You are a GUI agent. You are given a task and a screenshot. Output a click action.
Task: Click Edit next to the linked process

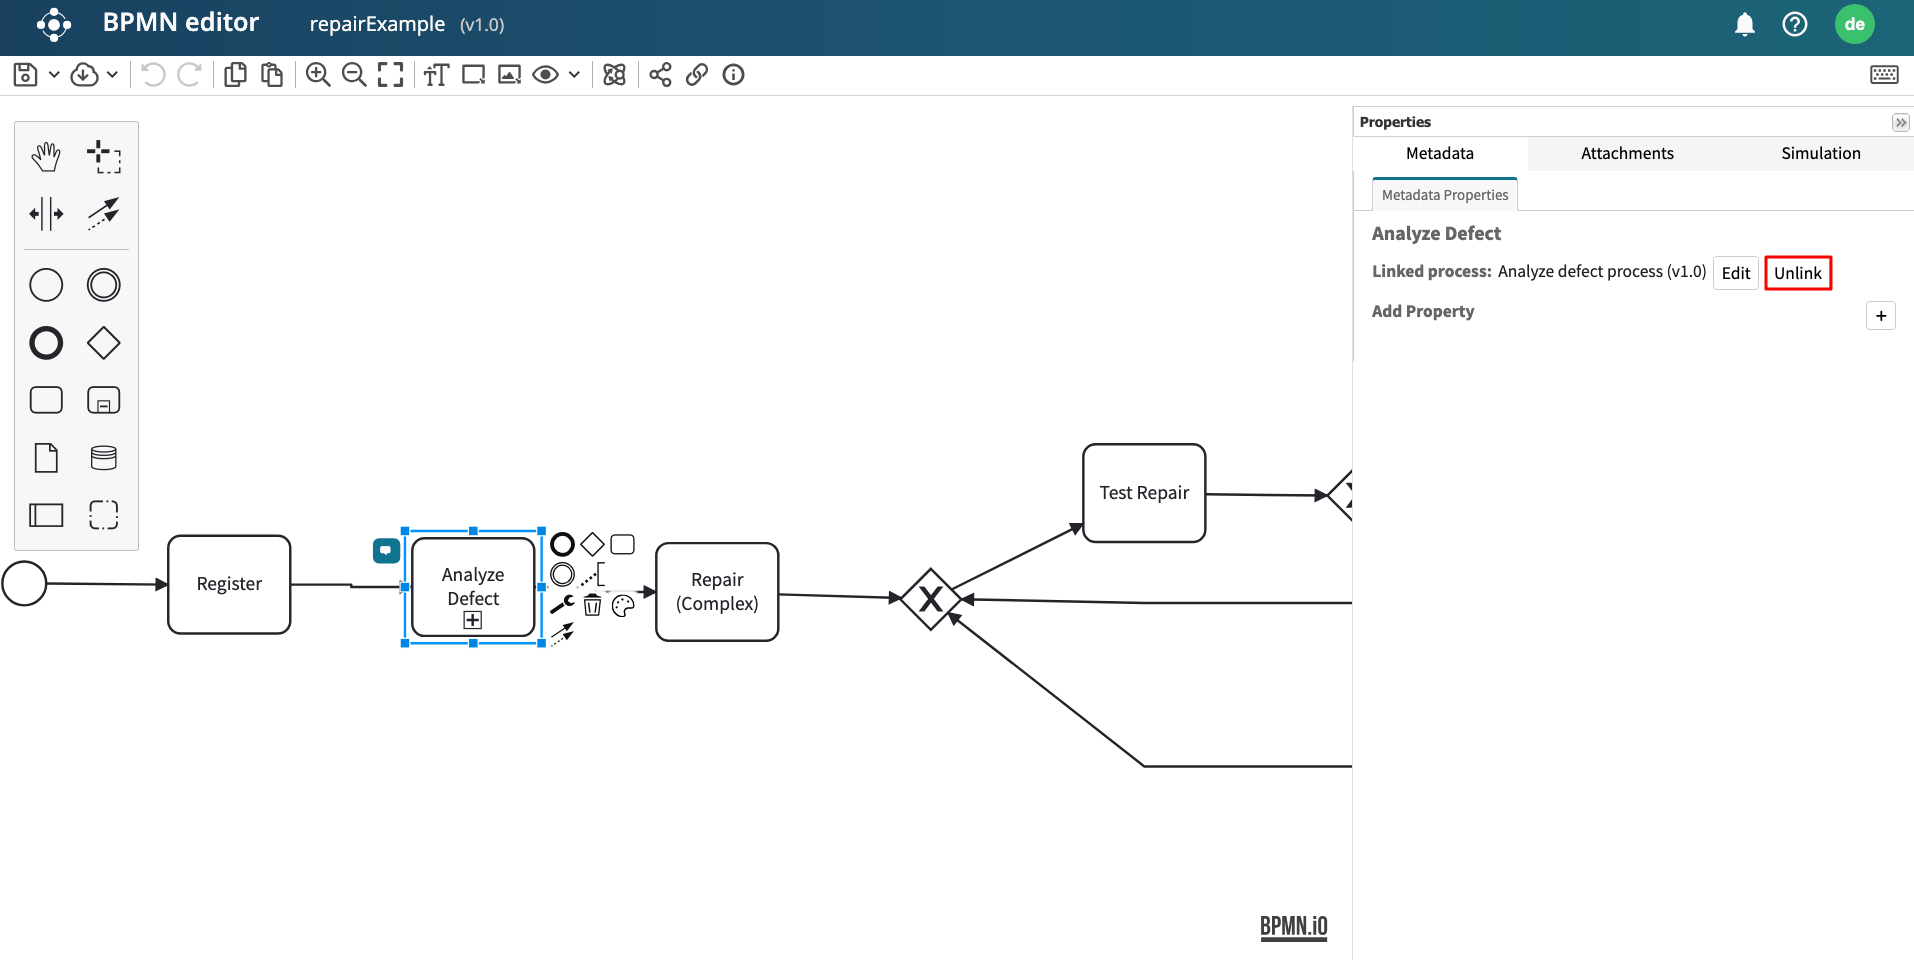(x=1735, y=273)
